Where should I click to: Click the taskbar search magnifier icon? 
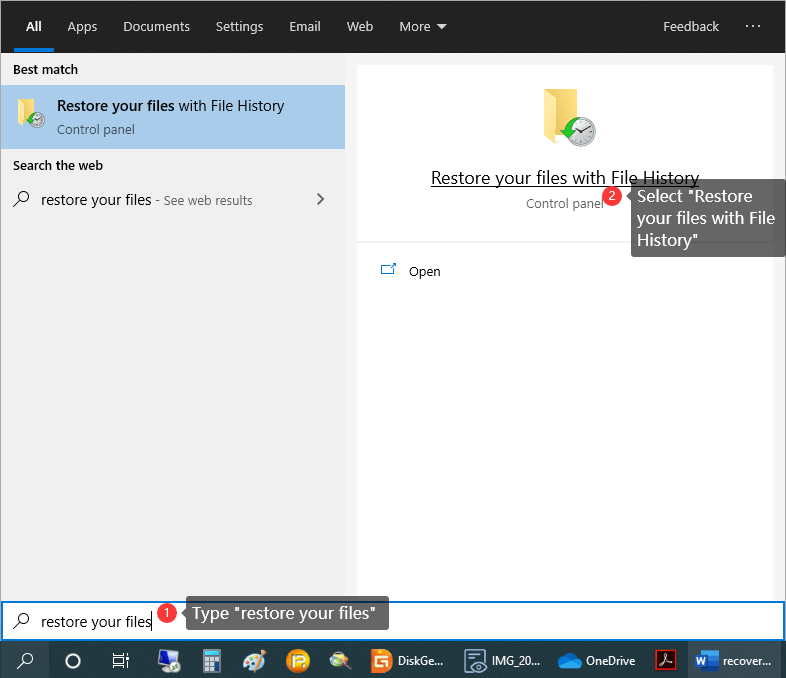[x=25, y=660]
